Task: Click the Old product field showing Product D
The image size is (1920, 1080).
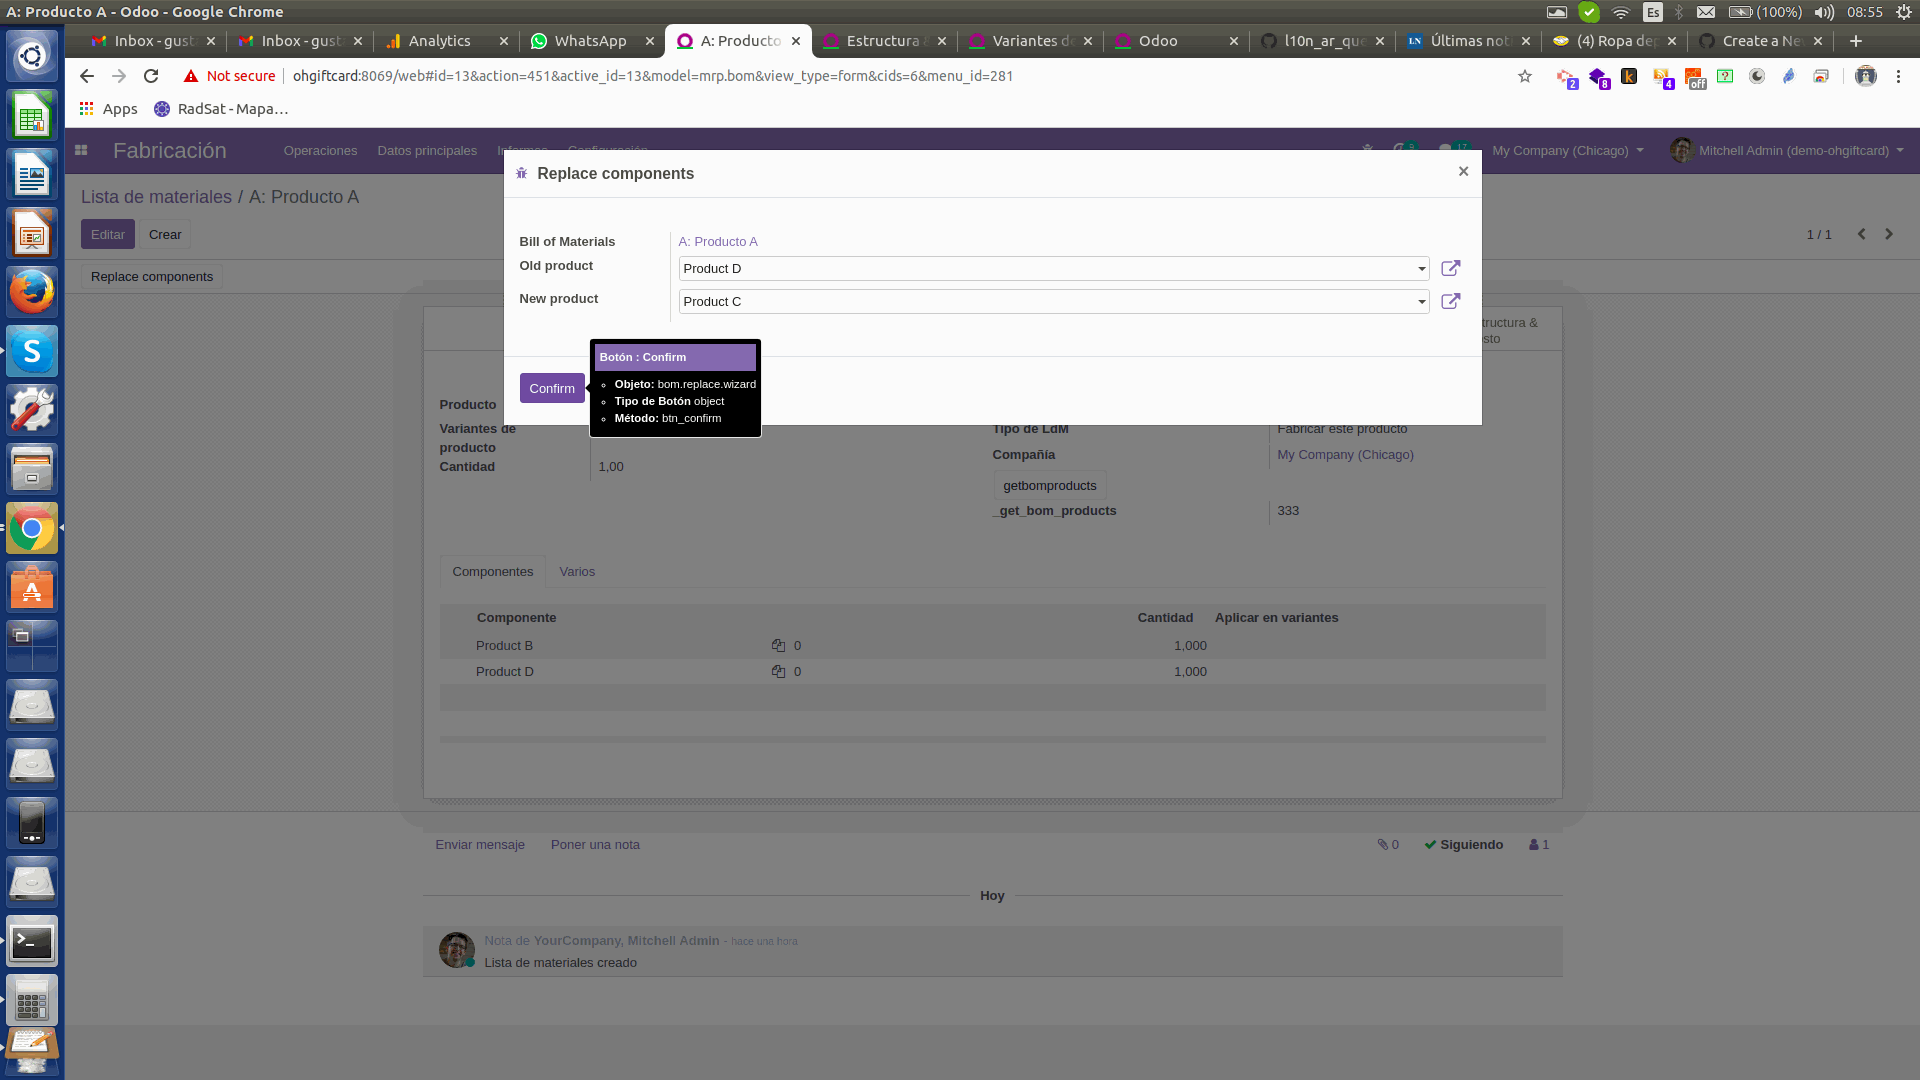Action: (x=1053, y=269)
